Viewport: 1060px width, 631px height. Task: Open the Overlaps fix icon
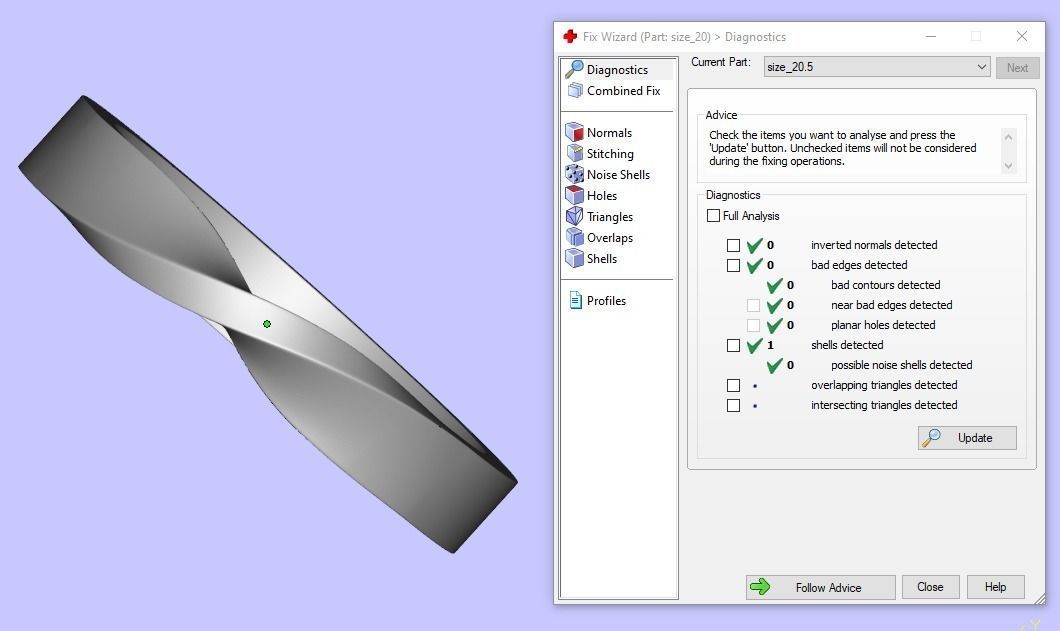coord(574,237)
